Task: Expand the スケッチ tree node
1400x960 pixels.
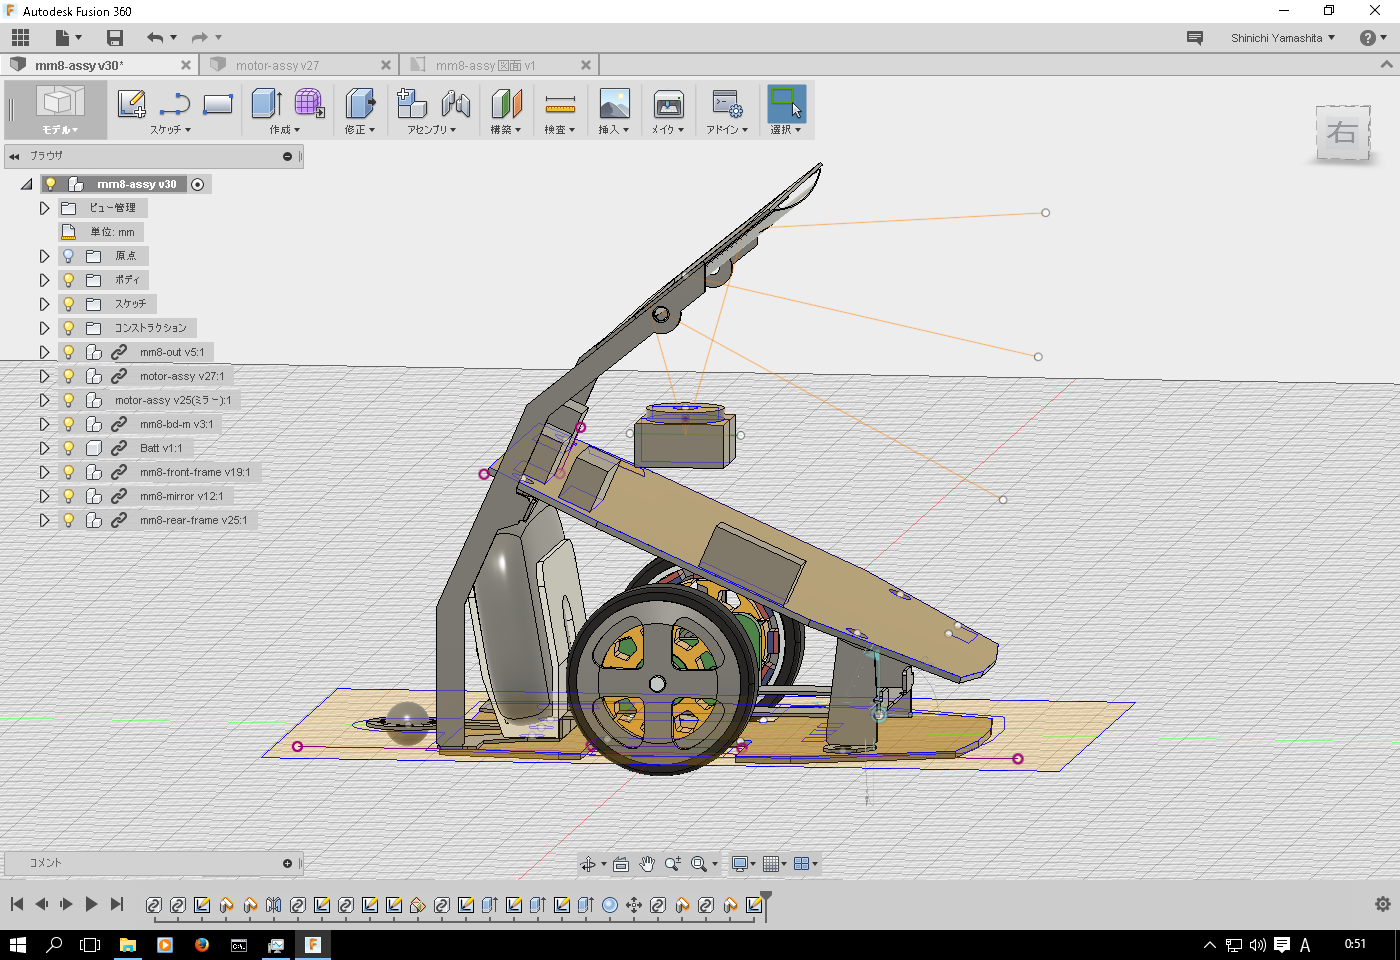Action: (44, 304)
